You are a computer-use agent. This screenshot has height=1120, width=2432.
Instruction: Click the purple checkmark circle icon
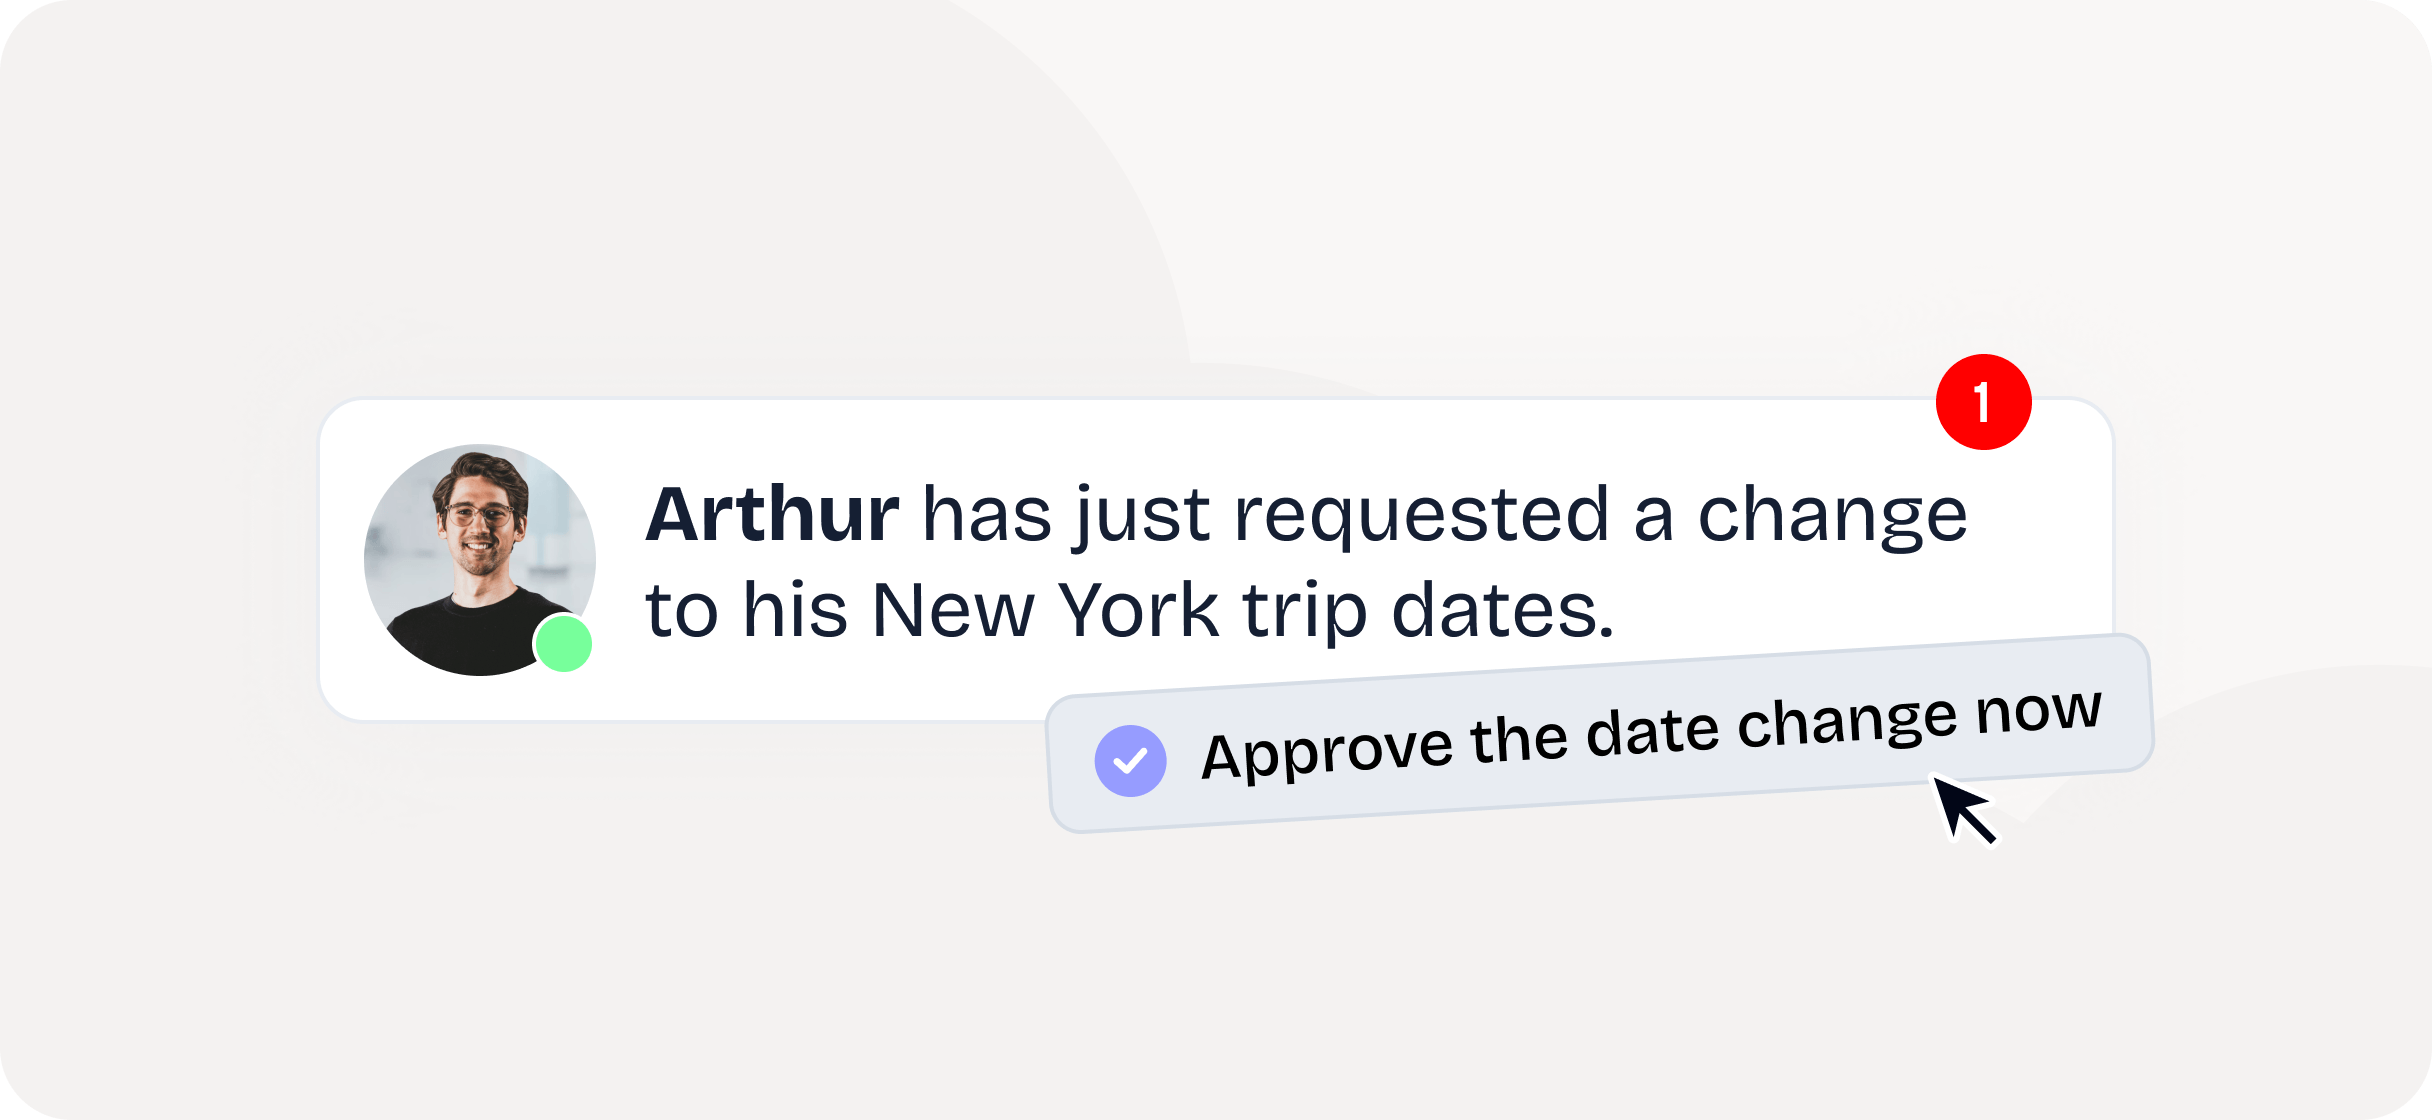click(x=1130, y=761)
